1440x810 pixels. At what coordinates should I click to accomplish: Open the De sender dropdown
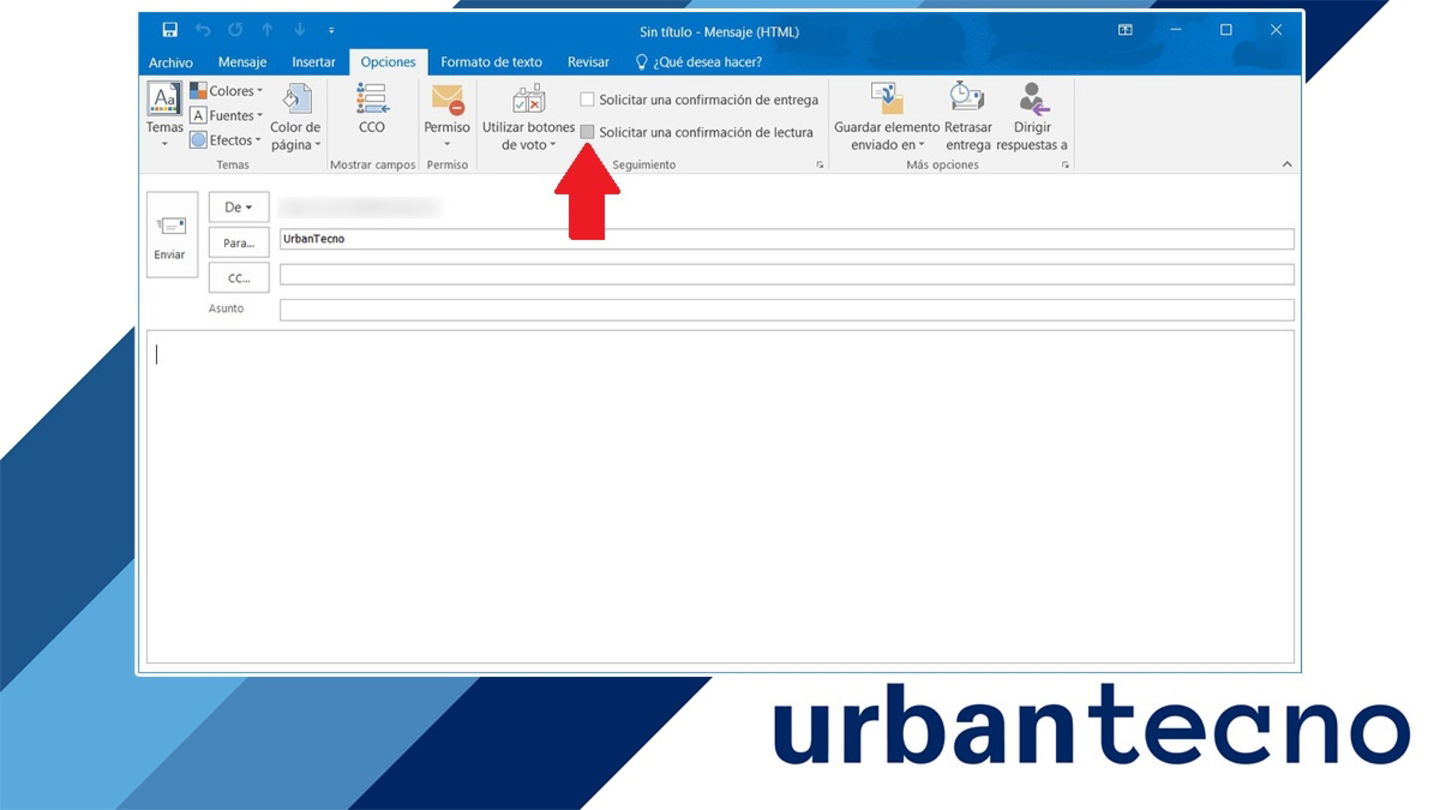(239, 207)
